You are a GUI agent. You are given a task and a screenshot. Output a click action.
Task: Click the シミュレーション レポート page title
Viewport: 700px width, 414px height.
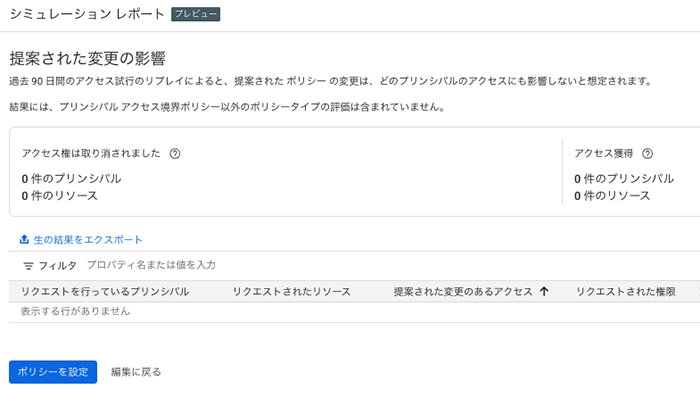(x=87, y=15)
